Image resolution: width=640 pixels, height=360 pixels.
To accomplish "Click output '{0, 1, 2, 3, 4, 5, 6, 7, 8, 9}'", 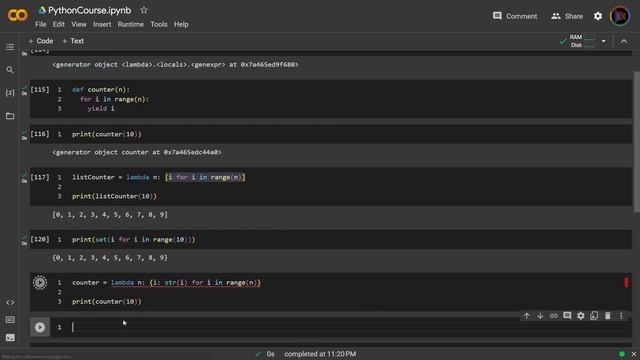I will pos(110,258).
